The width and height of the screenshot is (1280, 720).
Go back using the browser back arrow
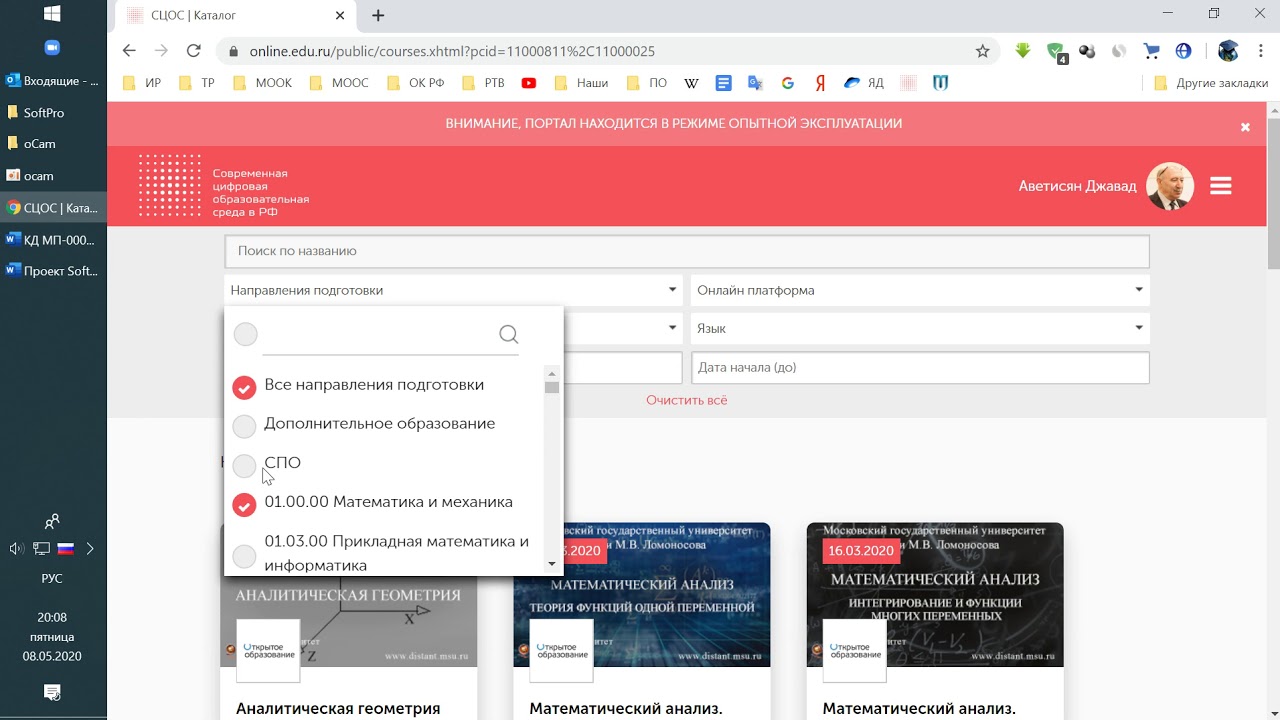coord(129,51)
